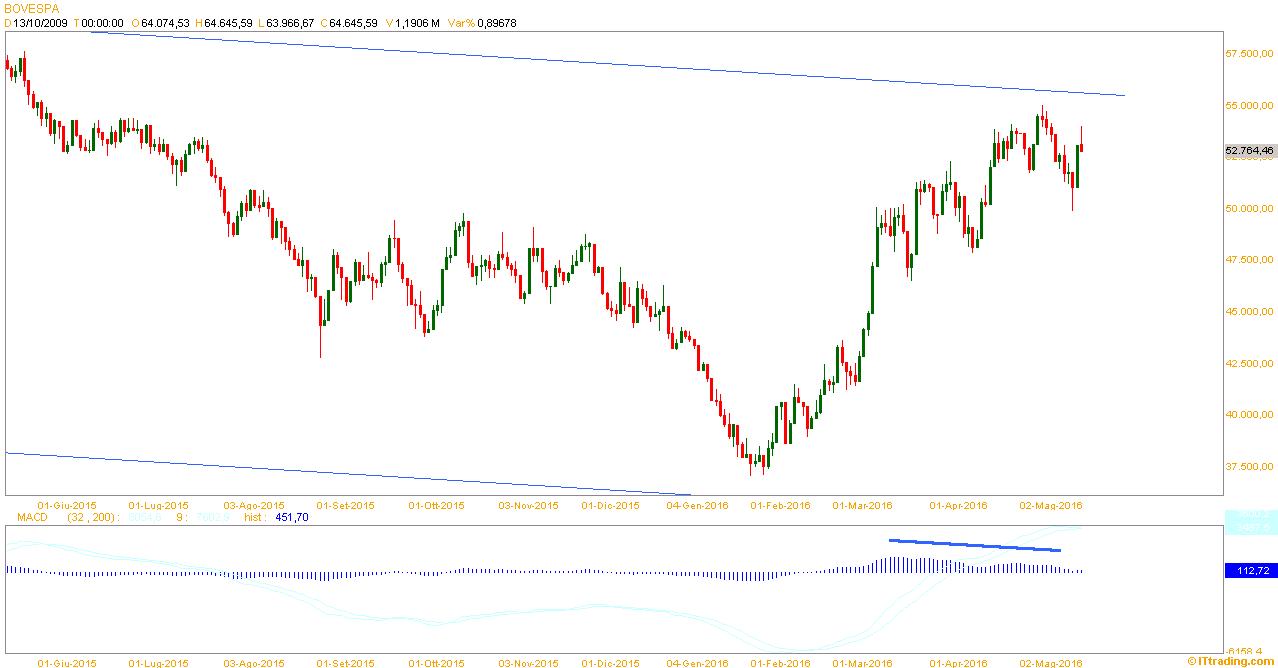
Task: Click the 37.500,00 price axis label
Action: point(1249,466)
